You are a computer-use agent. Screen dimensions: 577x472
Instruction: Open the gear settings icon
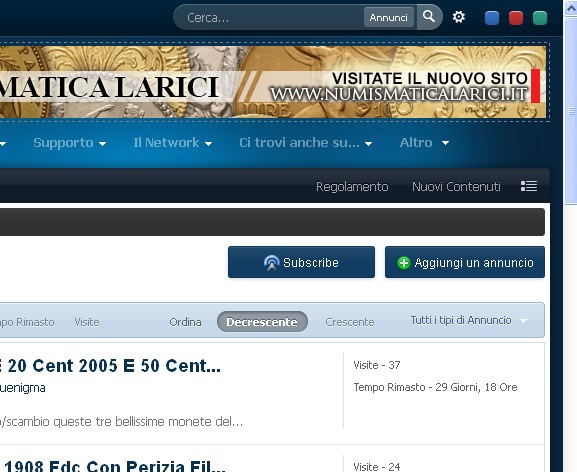point(459,17)
